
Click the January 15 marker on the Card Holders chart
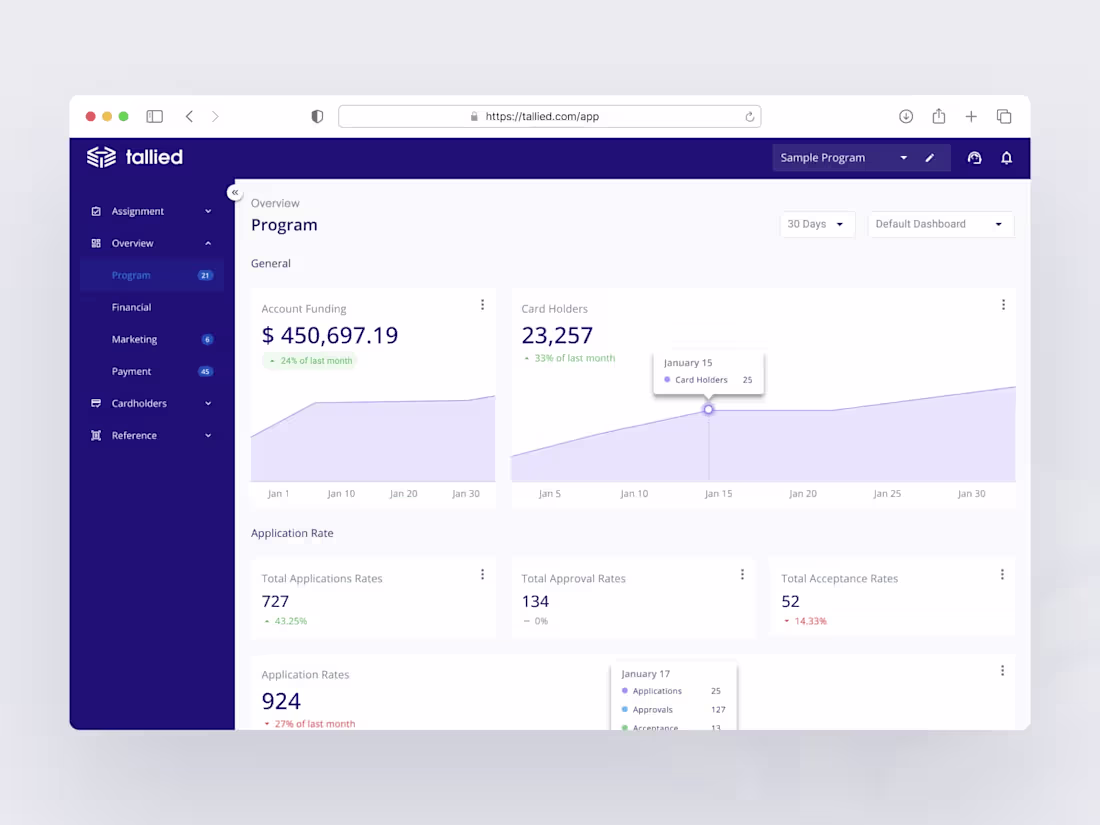tap(708, 409)
